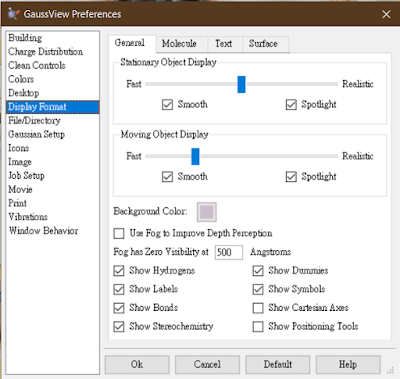
Task: Click the Ok button
Action: click(x=137, y=364)
